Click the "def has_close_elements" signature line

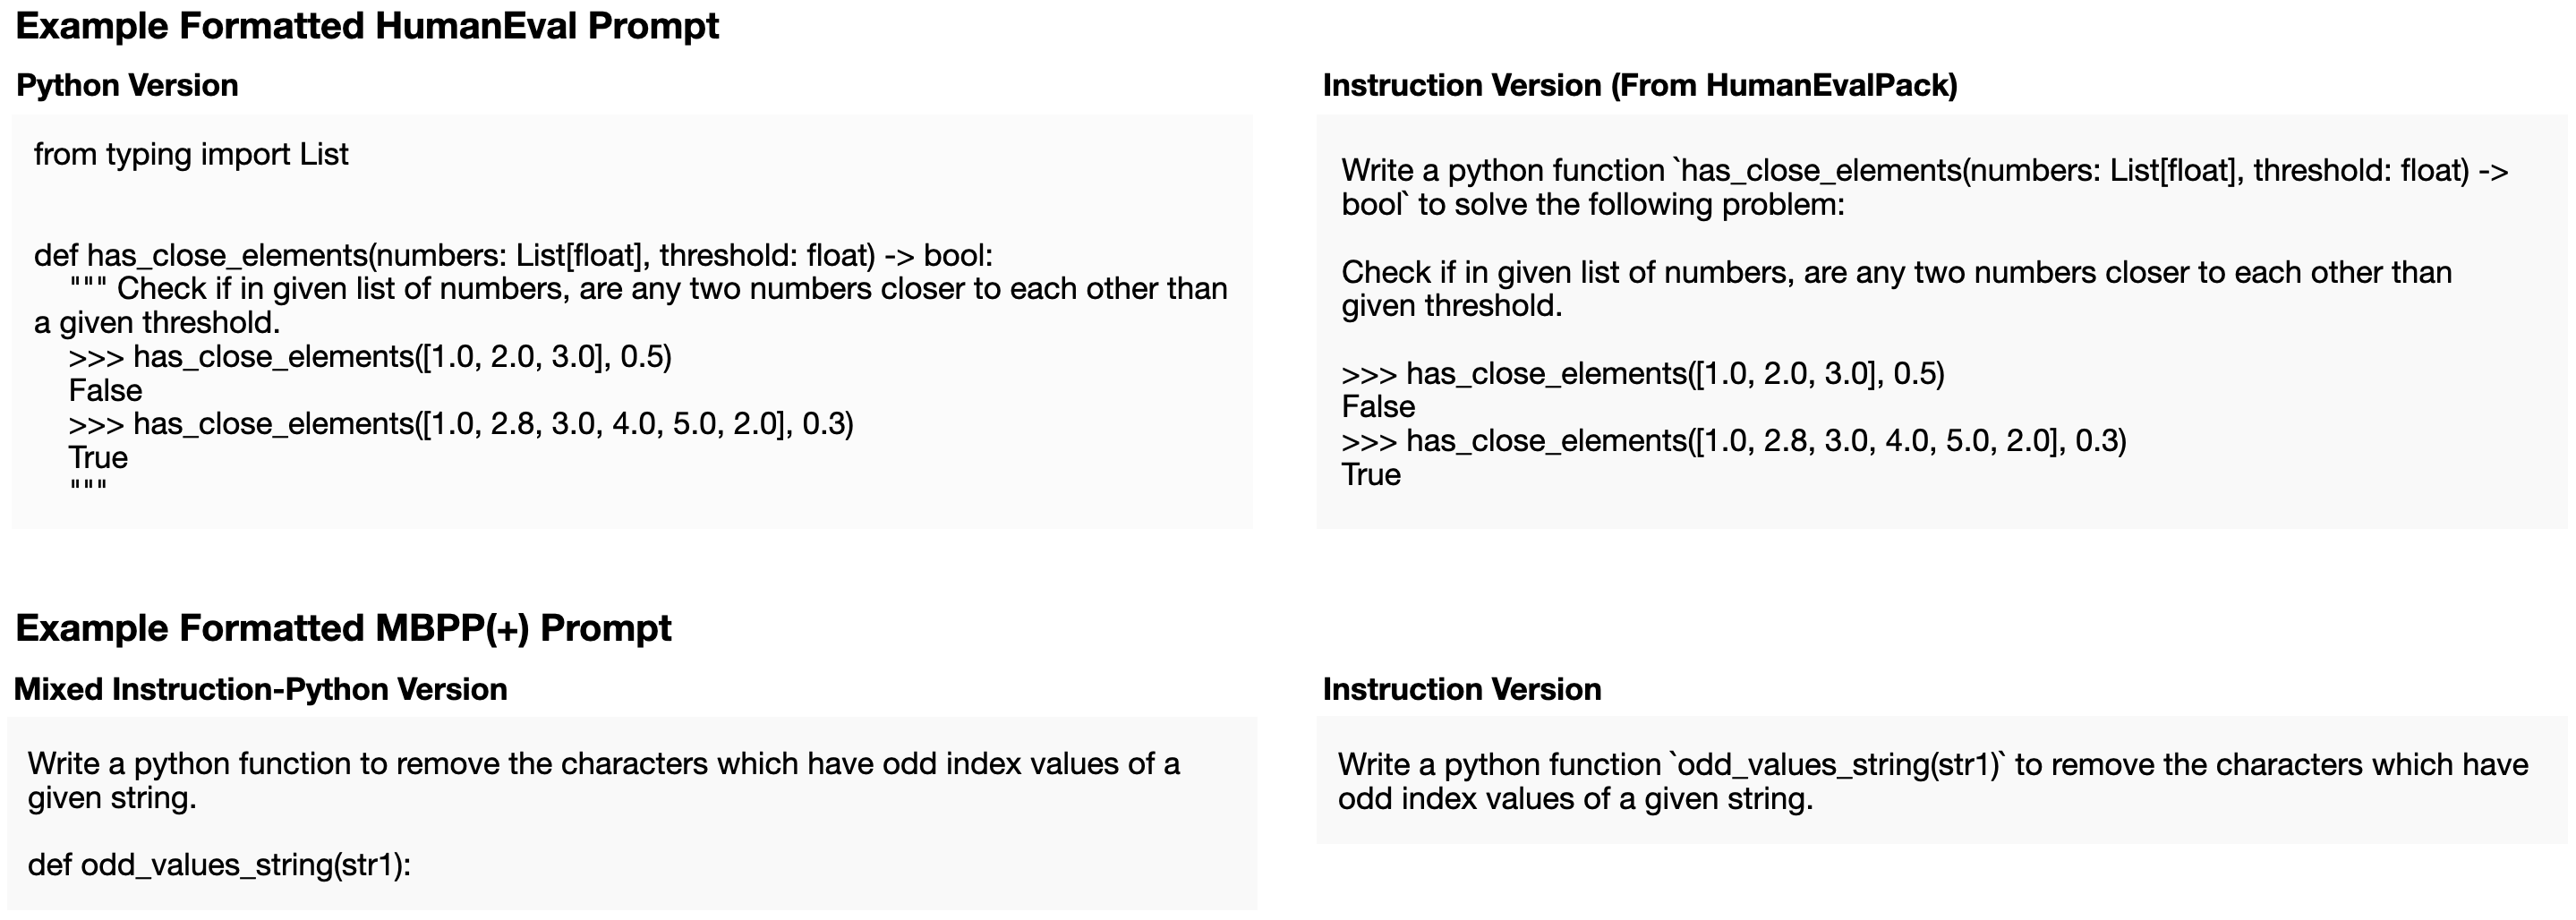[513, 256]
